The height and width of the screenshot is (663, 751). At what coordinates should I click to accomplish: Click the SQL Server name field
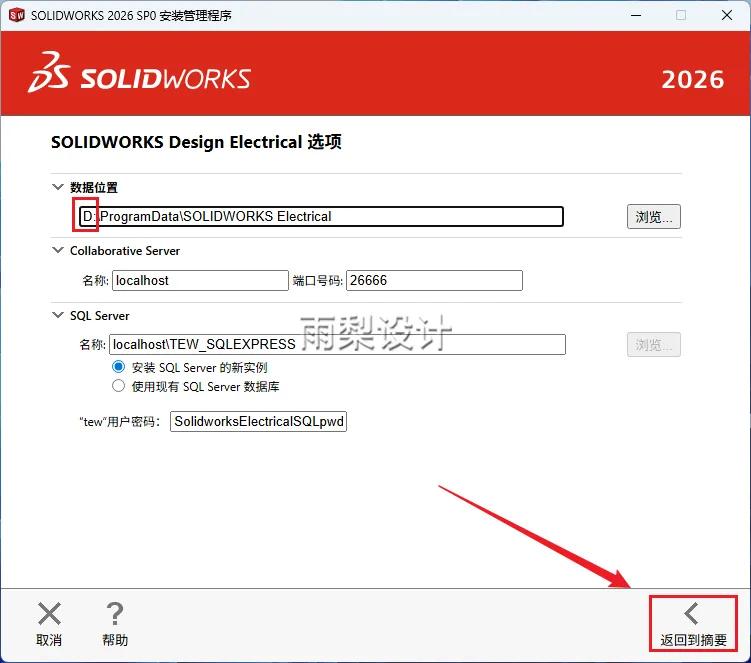click(x=337, y=344)
